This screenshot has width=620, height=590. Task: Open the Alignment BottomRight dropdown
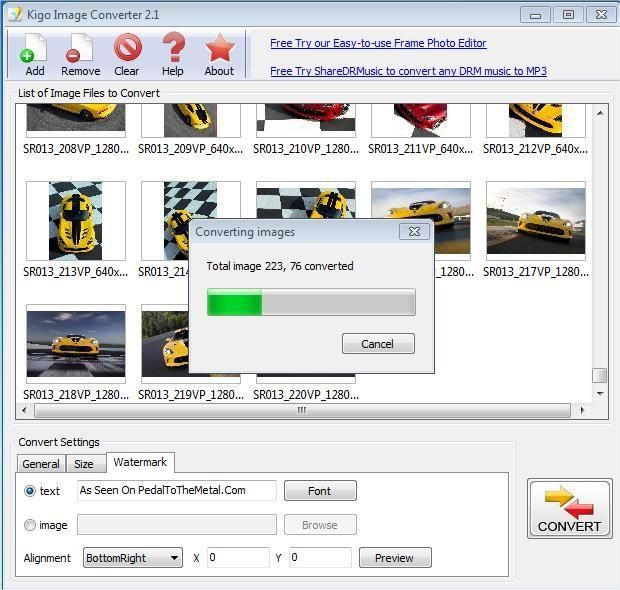coord(132,558)
